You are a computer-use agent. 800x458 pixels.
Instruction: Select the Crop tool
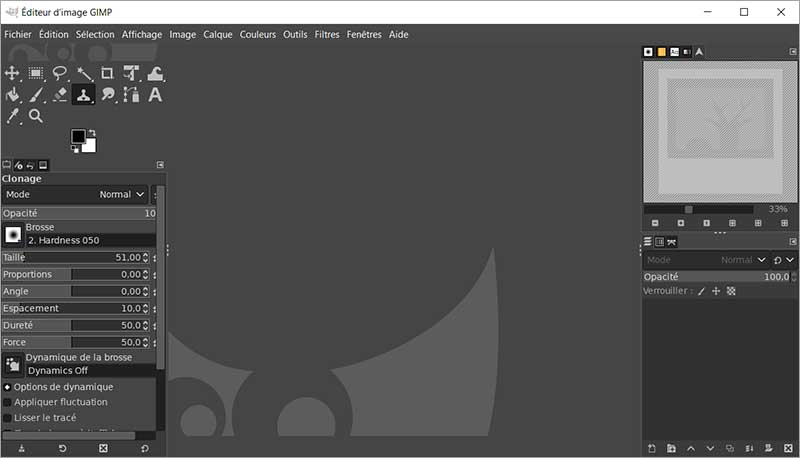coord(107,73)
